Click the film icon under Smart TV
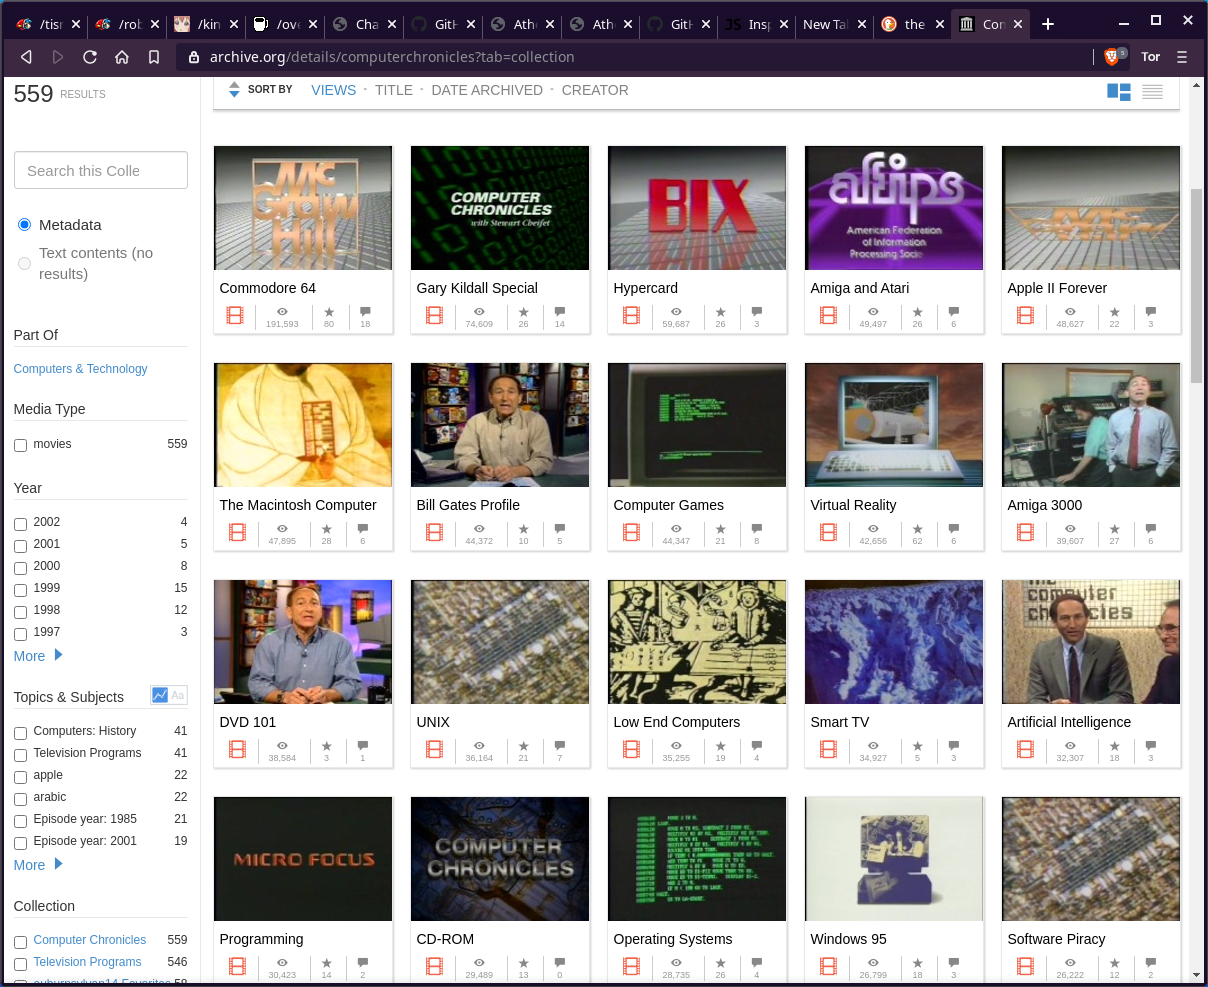The height and width of the screenshot is (987, 1208). 829,750
